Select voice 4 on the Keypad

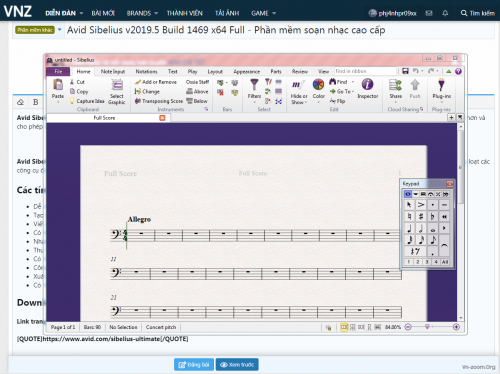[x=436, y=262]
